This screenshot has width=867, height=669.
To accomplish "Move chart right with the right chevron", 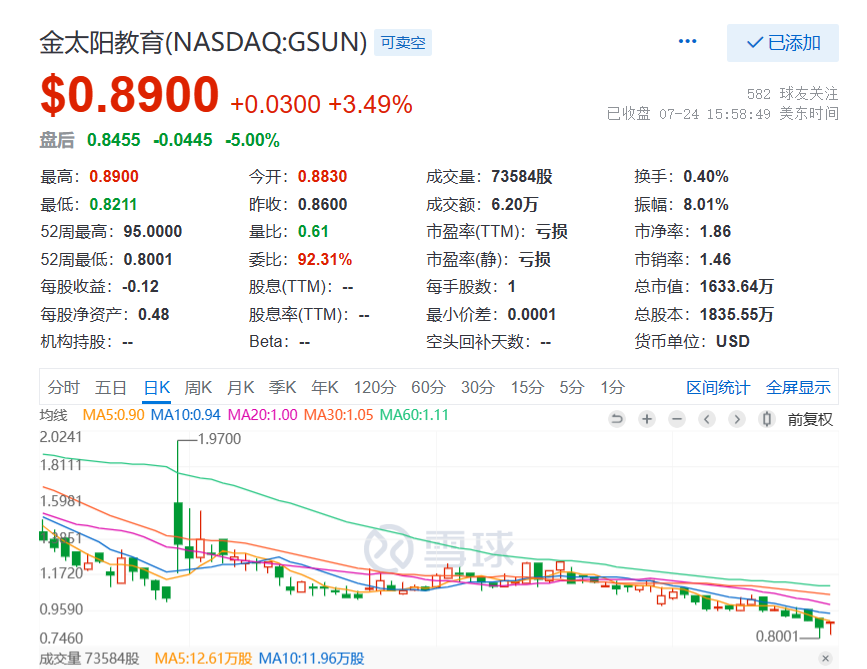I will coord(737,419).
